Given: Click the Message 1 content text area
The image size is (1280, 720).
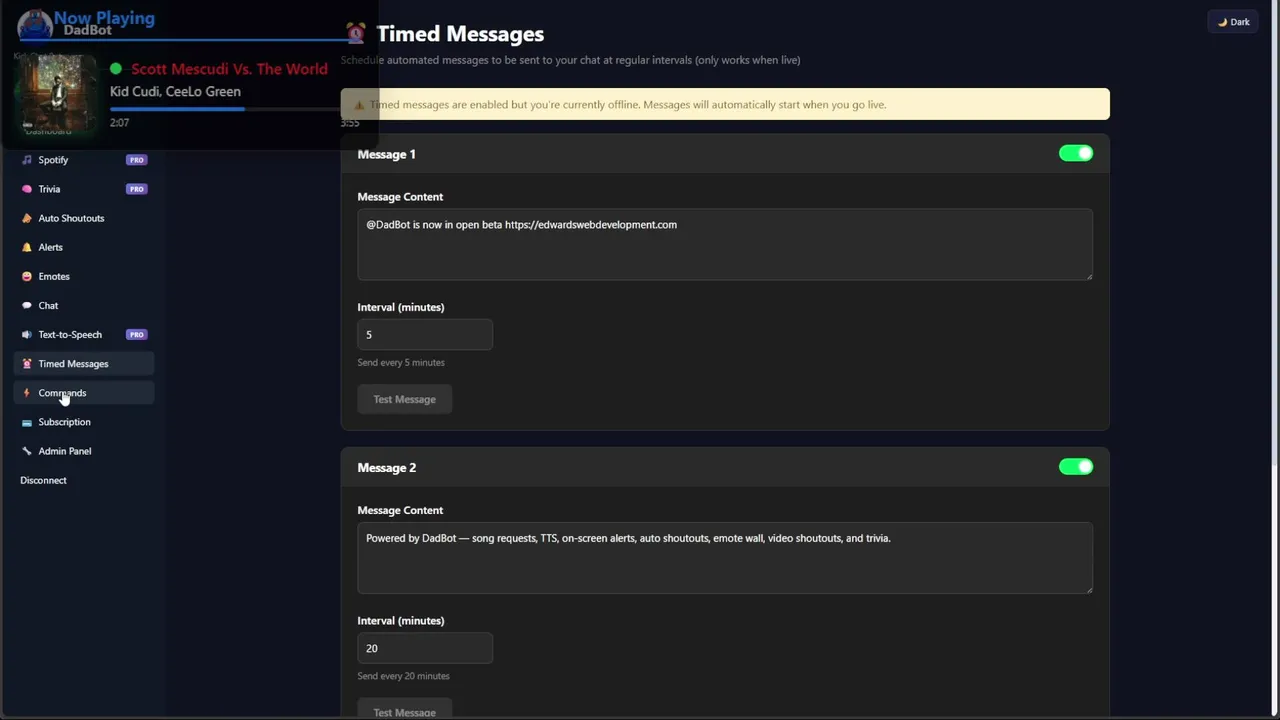Looking at the screenshot, I should [x=725, y=244].
